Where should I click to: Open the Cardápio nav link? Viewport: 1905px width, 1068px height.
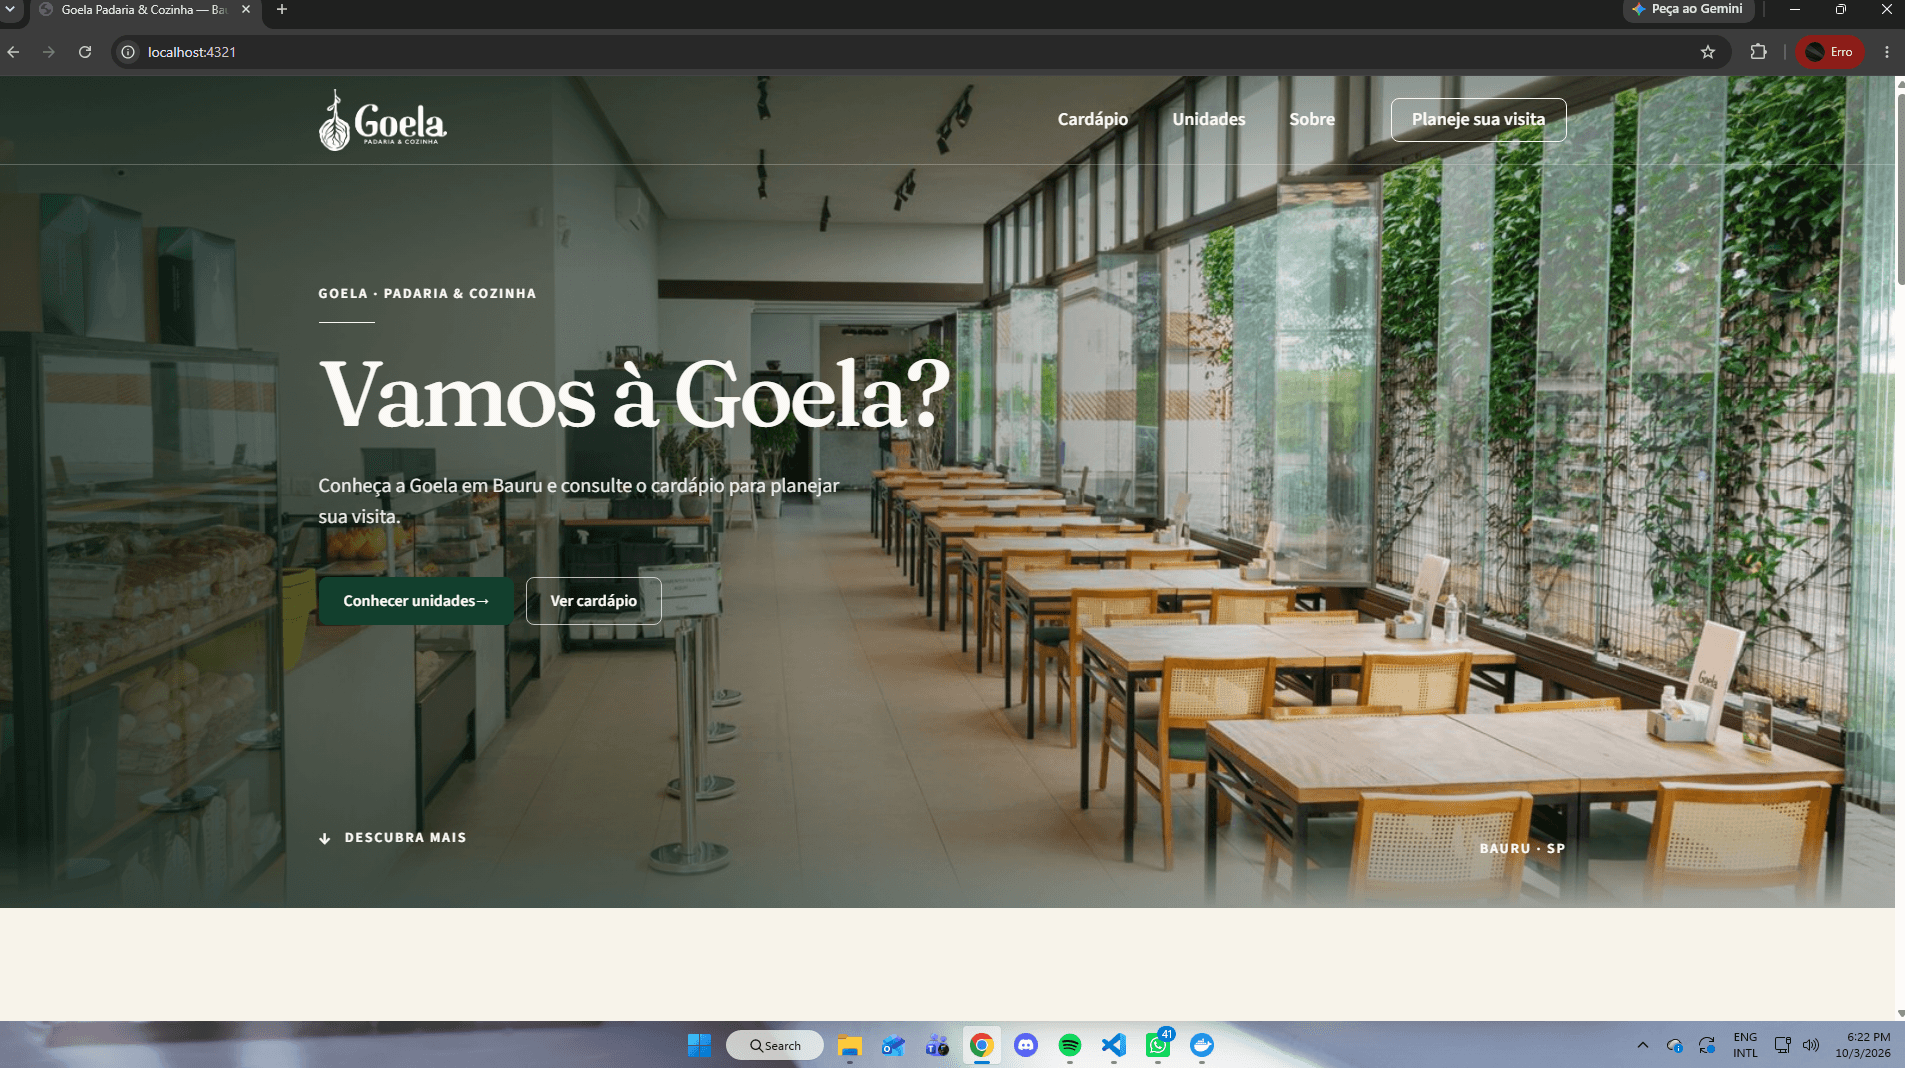1092,119
